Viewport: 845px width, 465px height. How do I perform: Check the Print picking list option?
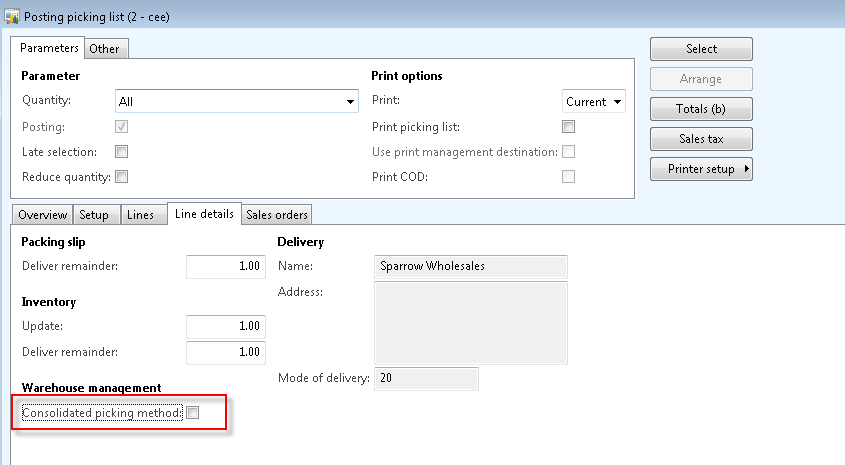point(568,127)
